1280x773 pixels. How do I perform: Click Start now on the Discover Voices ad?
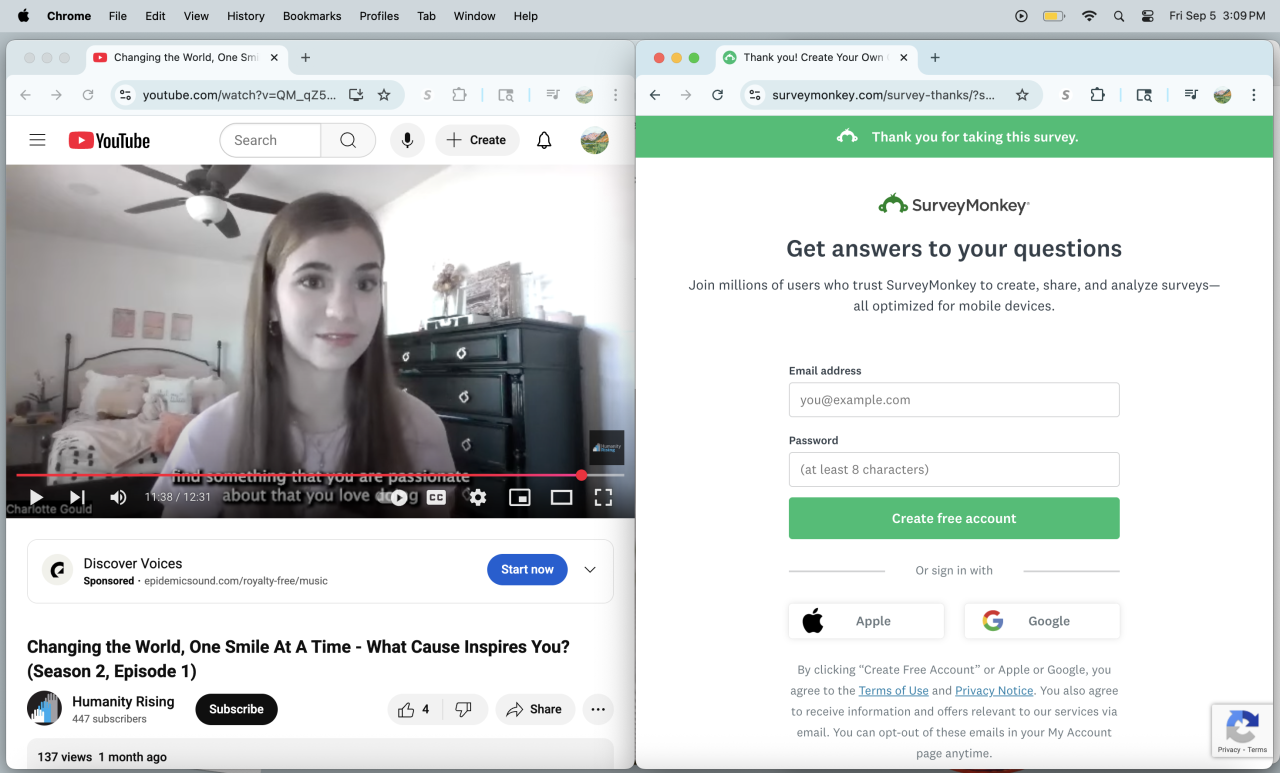(x=527, y=569)
